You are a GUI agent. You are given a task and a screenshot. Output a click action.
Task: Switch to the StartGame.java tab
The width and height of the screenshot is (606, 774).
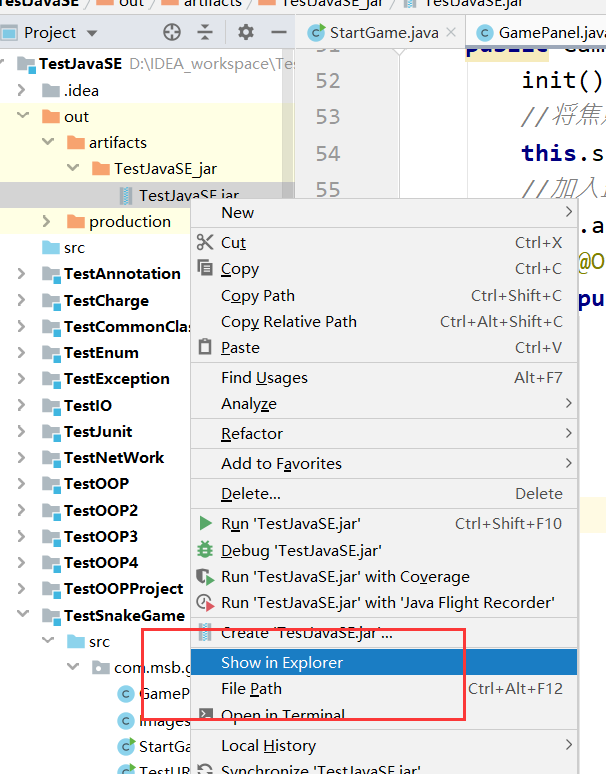380,33
